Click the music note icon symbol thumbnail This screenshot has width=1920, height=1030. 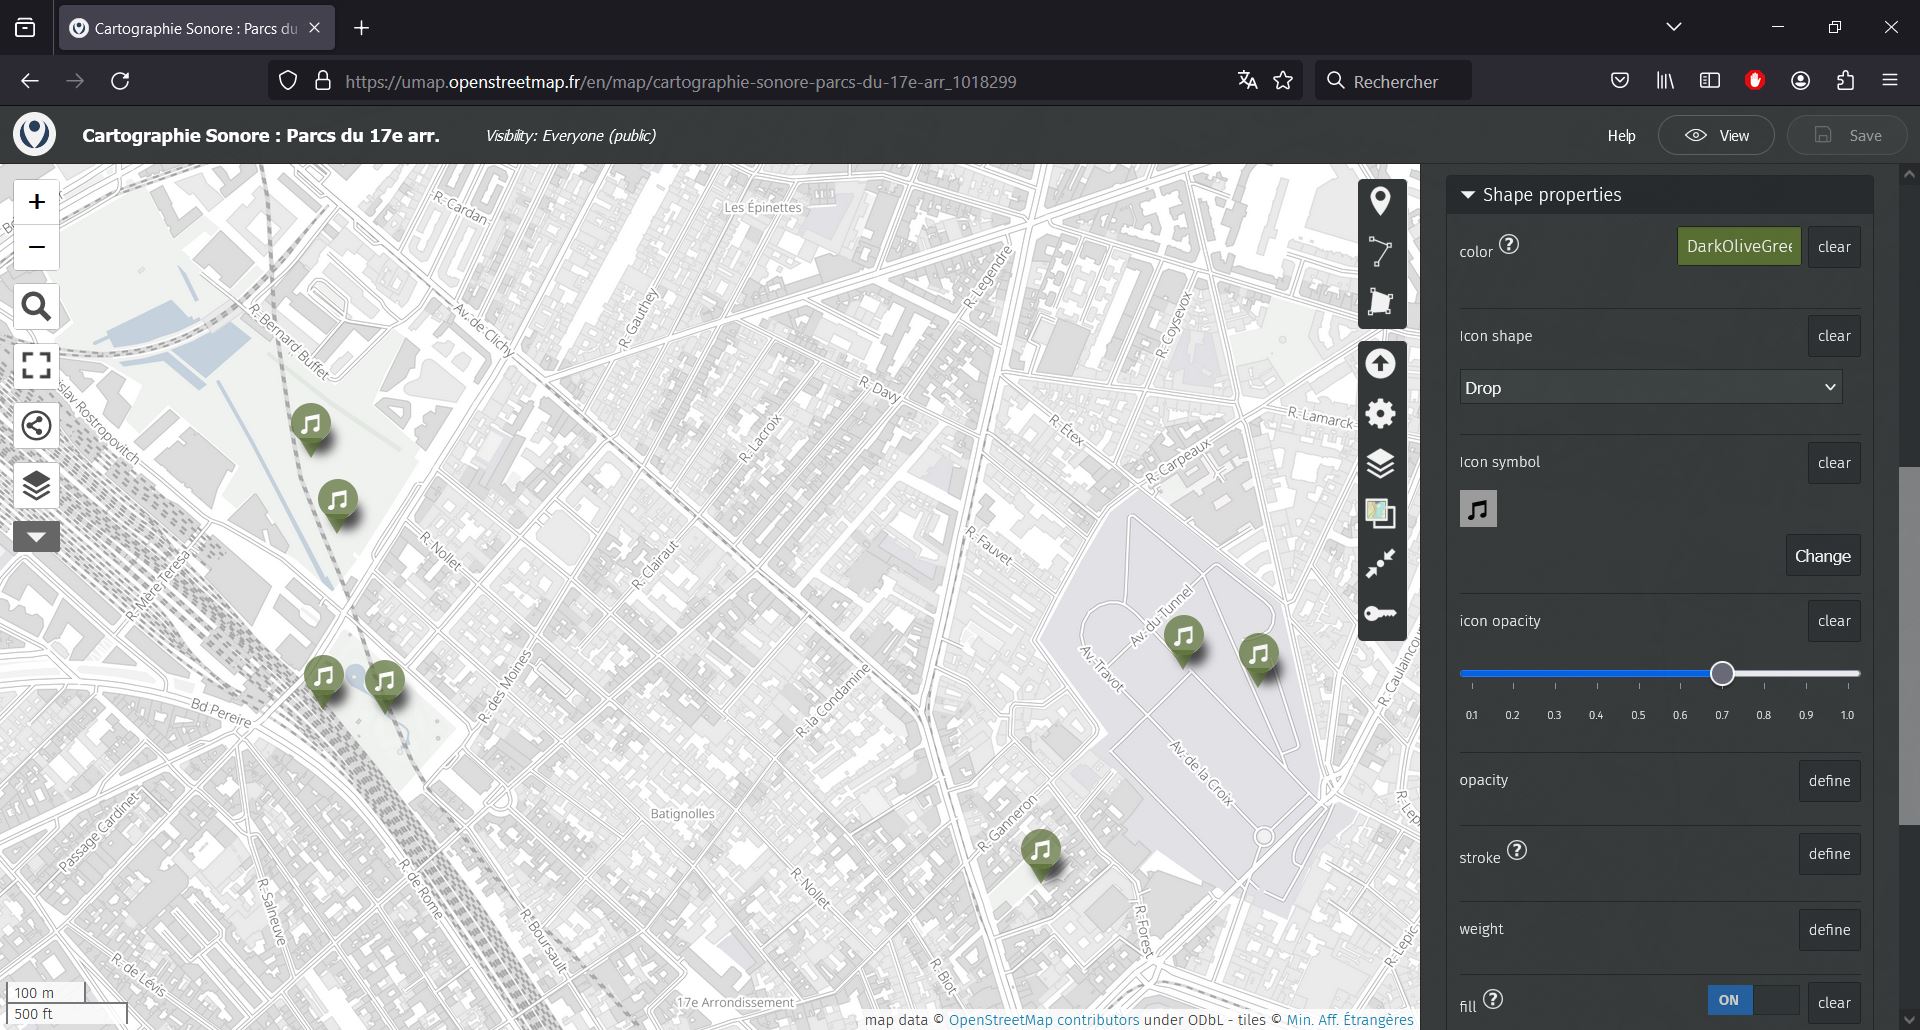(1478, 509)
